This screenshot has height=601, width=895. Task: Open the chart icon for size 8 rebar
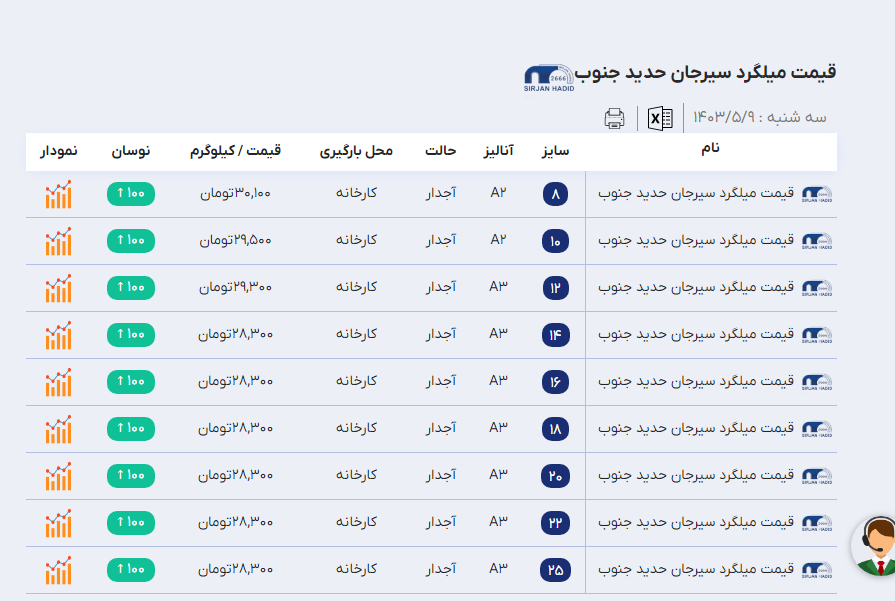58,194
